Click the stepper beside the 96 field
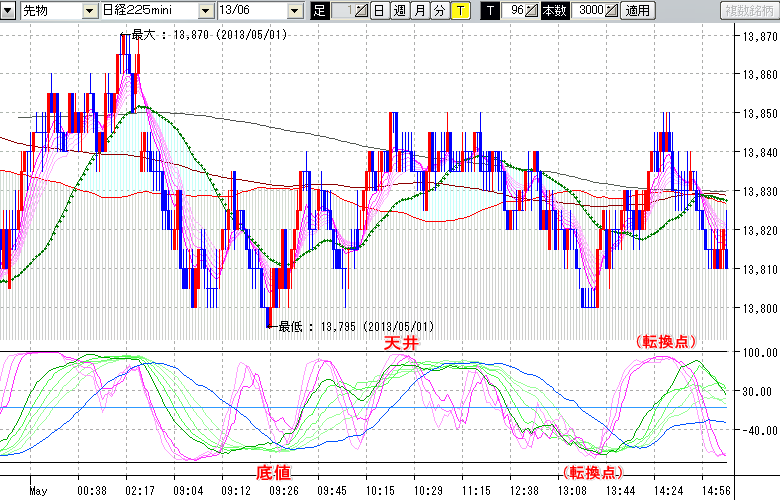 click(532, 11)
